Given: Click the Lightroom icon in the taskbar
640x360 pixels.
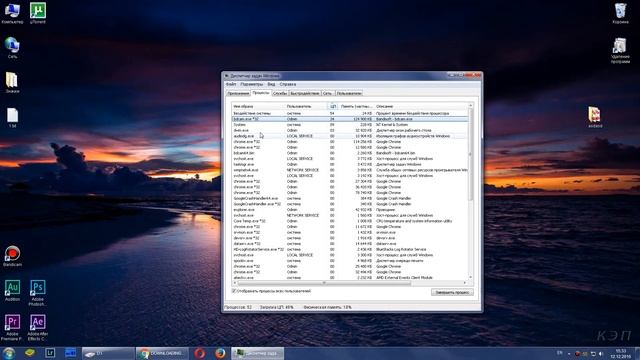Looking at the screenshot, I should click(x=50, y=353).
